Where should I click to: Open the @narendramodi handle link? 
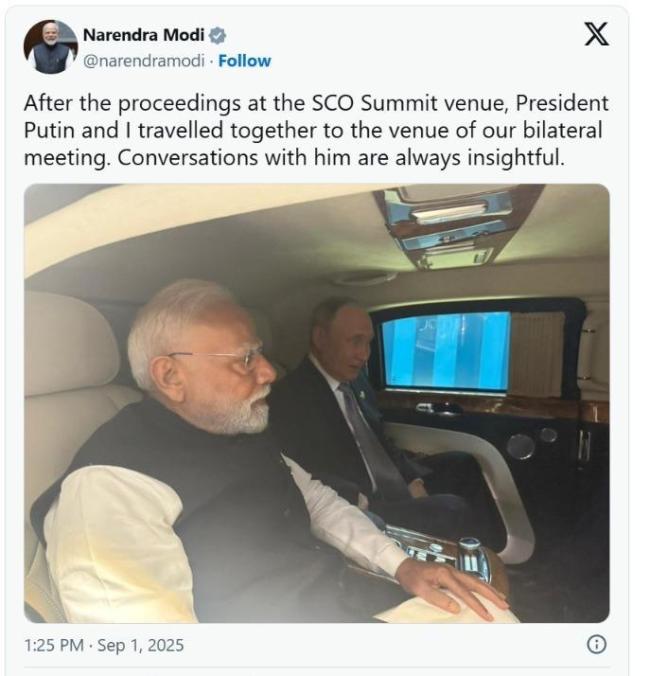tap(144, 61)
